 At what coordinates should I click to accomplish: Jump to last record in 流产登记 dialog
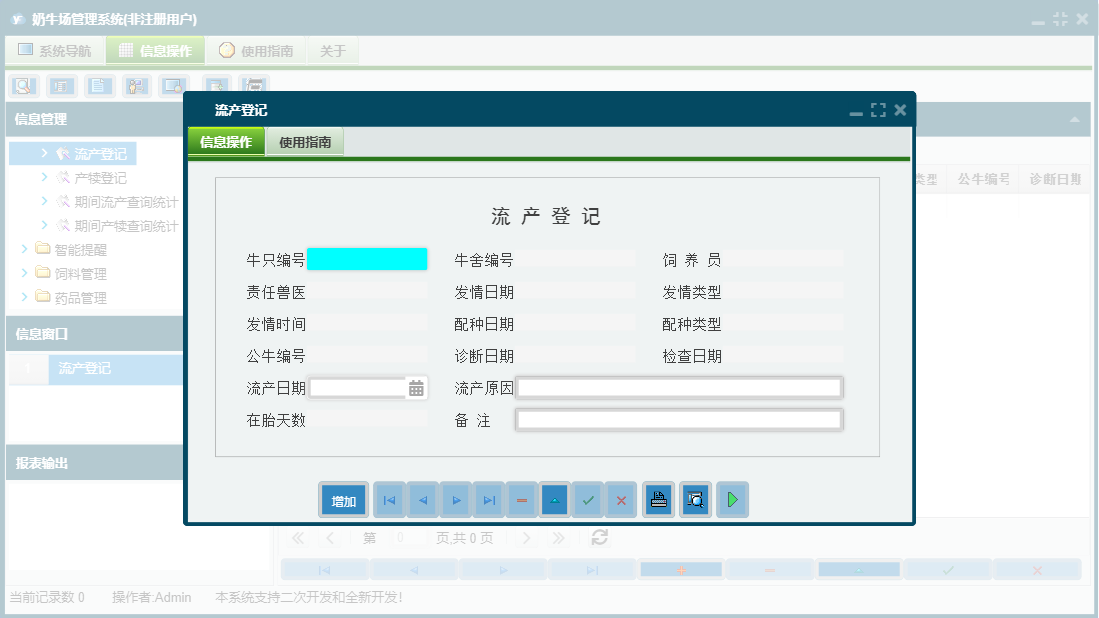coord(489,500)
